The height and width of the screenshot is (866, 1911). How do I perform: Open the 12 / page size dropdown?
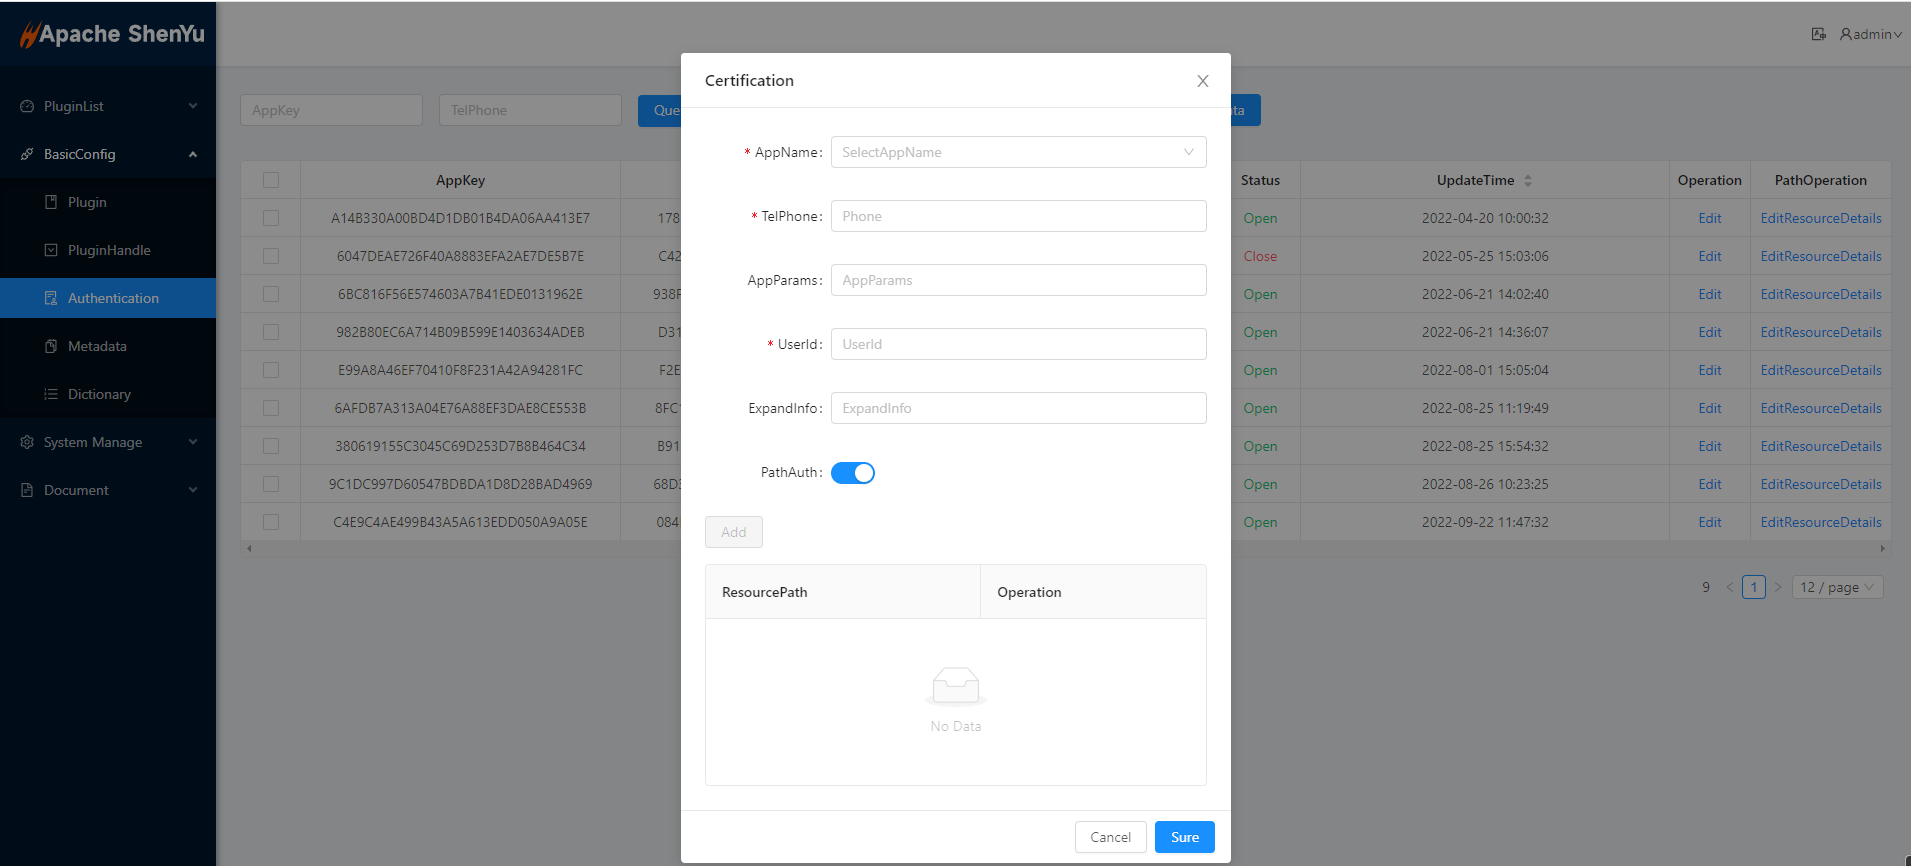pyautogui.click(x=1837, y=587)
